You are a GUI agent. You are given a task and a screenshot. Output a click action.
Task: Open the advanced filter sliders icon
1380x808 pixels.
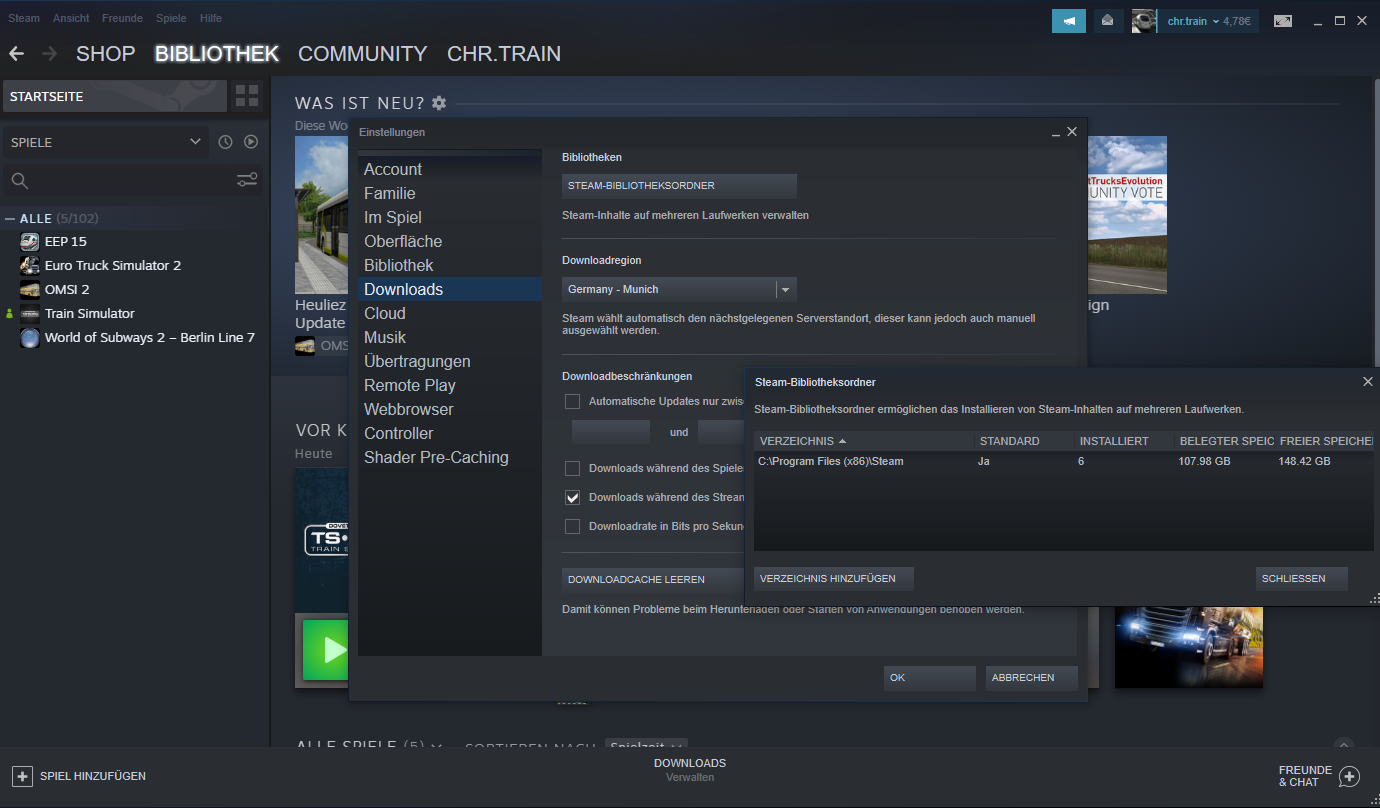[x=247, y=180]
